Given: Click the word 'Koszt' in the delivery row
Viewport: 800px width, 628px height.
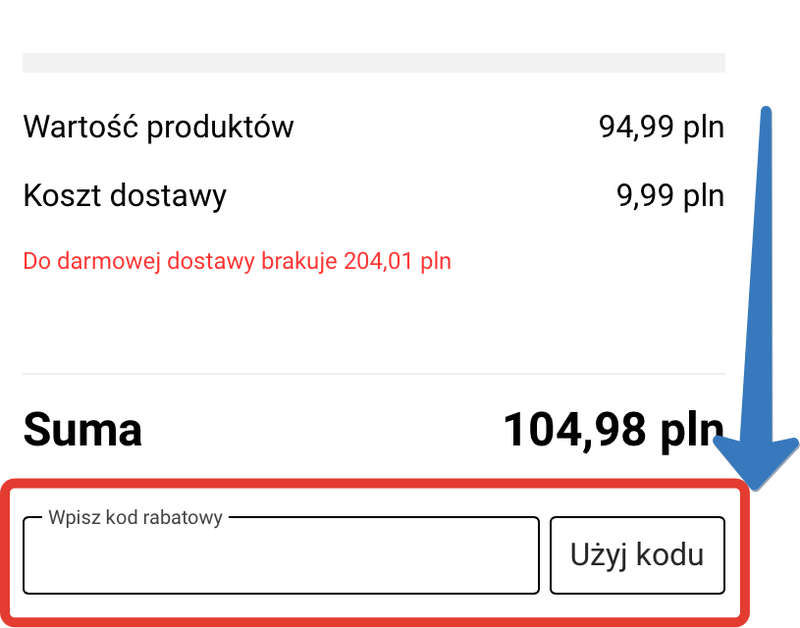Looking at the screenshot, I should click(59, 195).
